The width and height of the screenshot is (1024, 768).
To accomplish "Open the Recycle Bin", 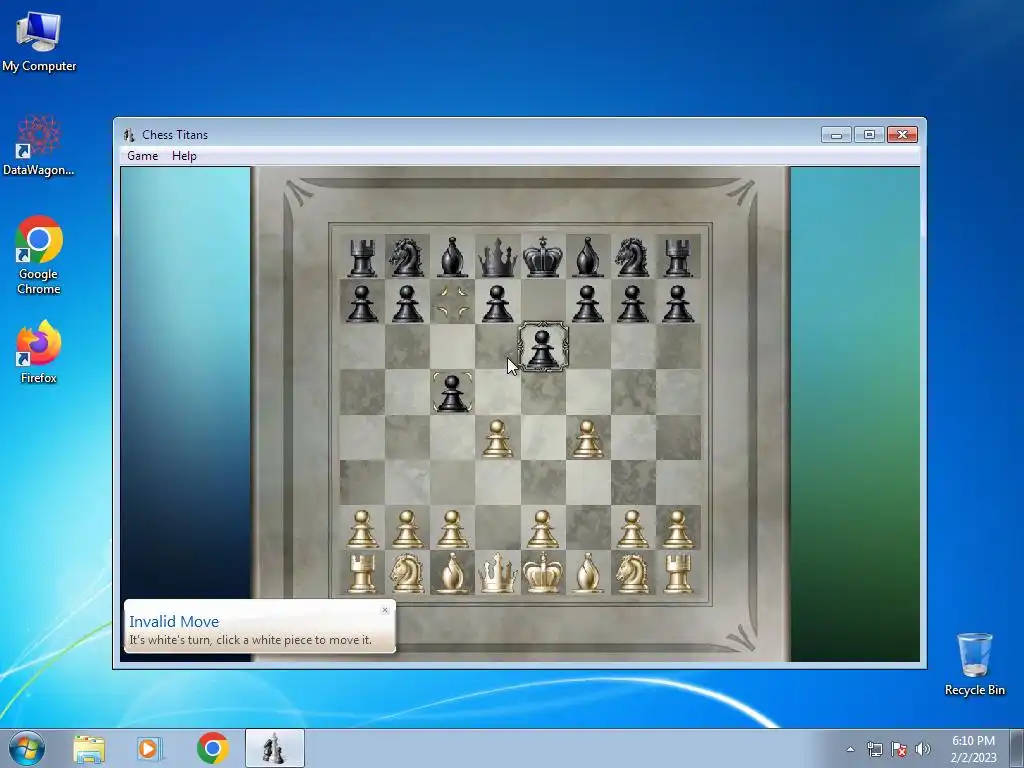I will click(974, 664).
